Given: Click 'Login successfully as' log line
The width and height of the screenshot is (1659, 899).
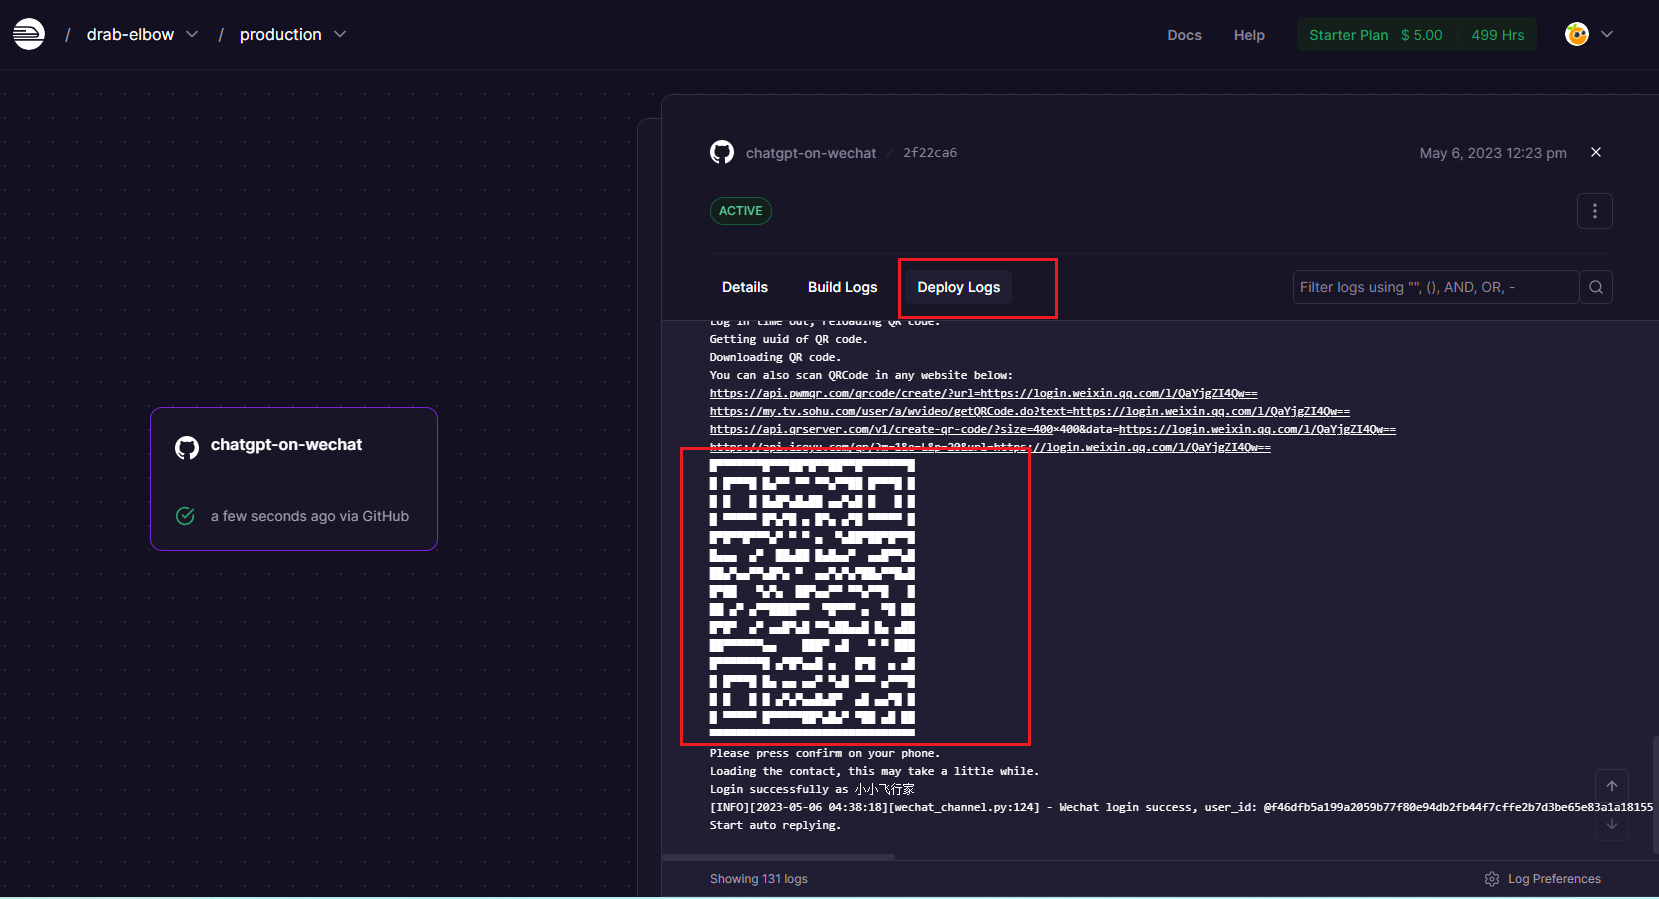Looking at the screenshot, I should [812, 789].
